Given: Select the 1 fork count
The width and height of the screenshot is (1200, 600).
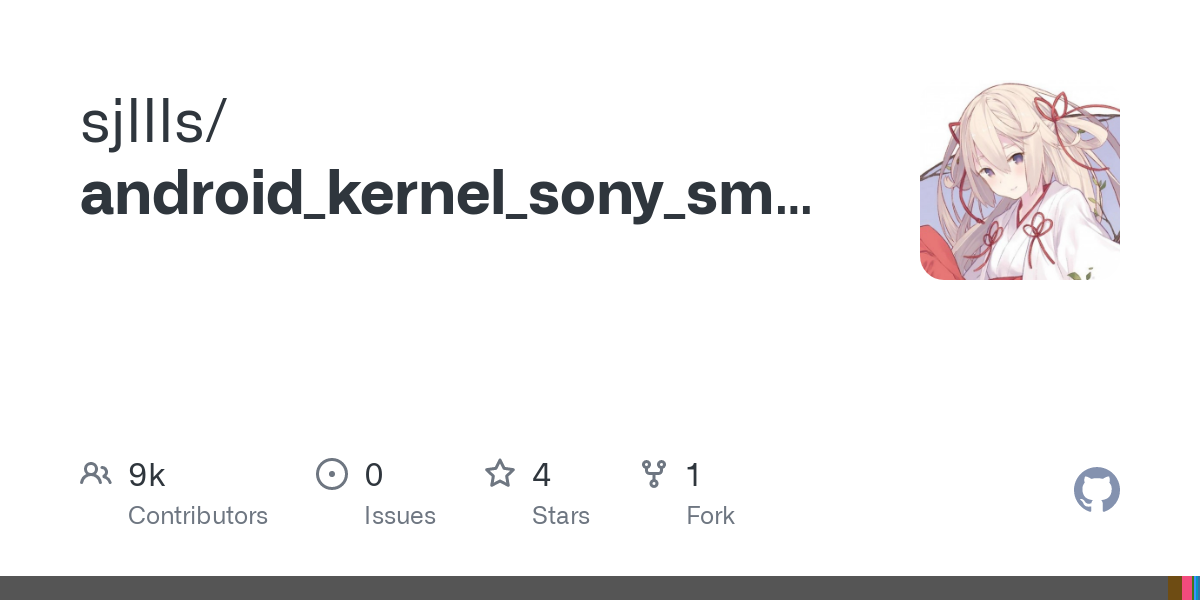Looking at the screenshot, I should pyautogui.click(x=693, y=475).
